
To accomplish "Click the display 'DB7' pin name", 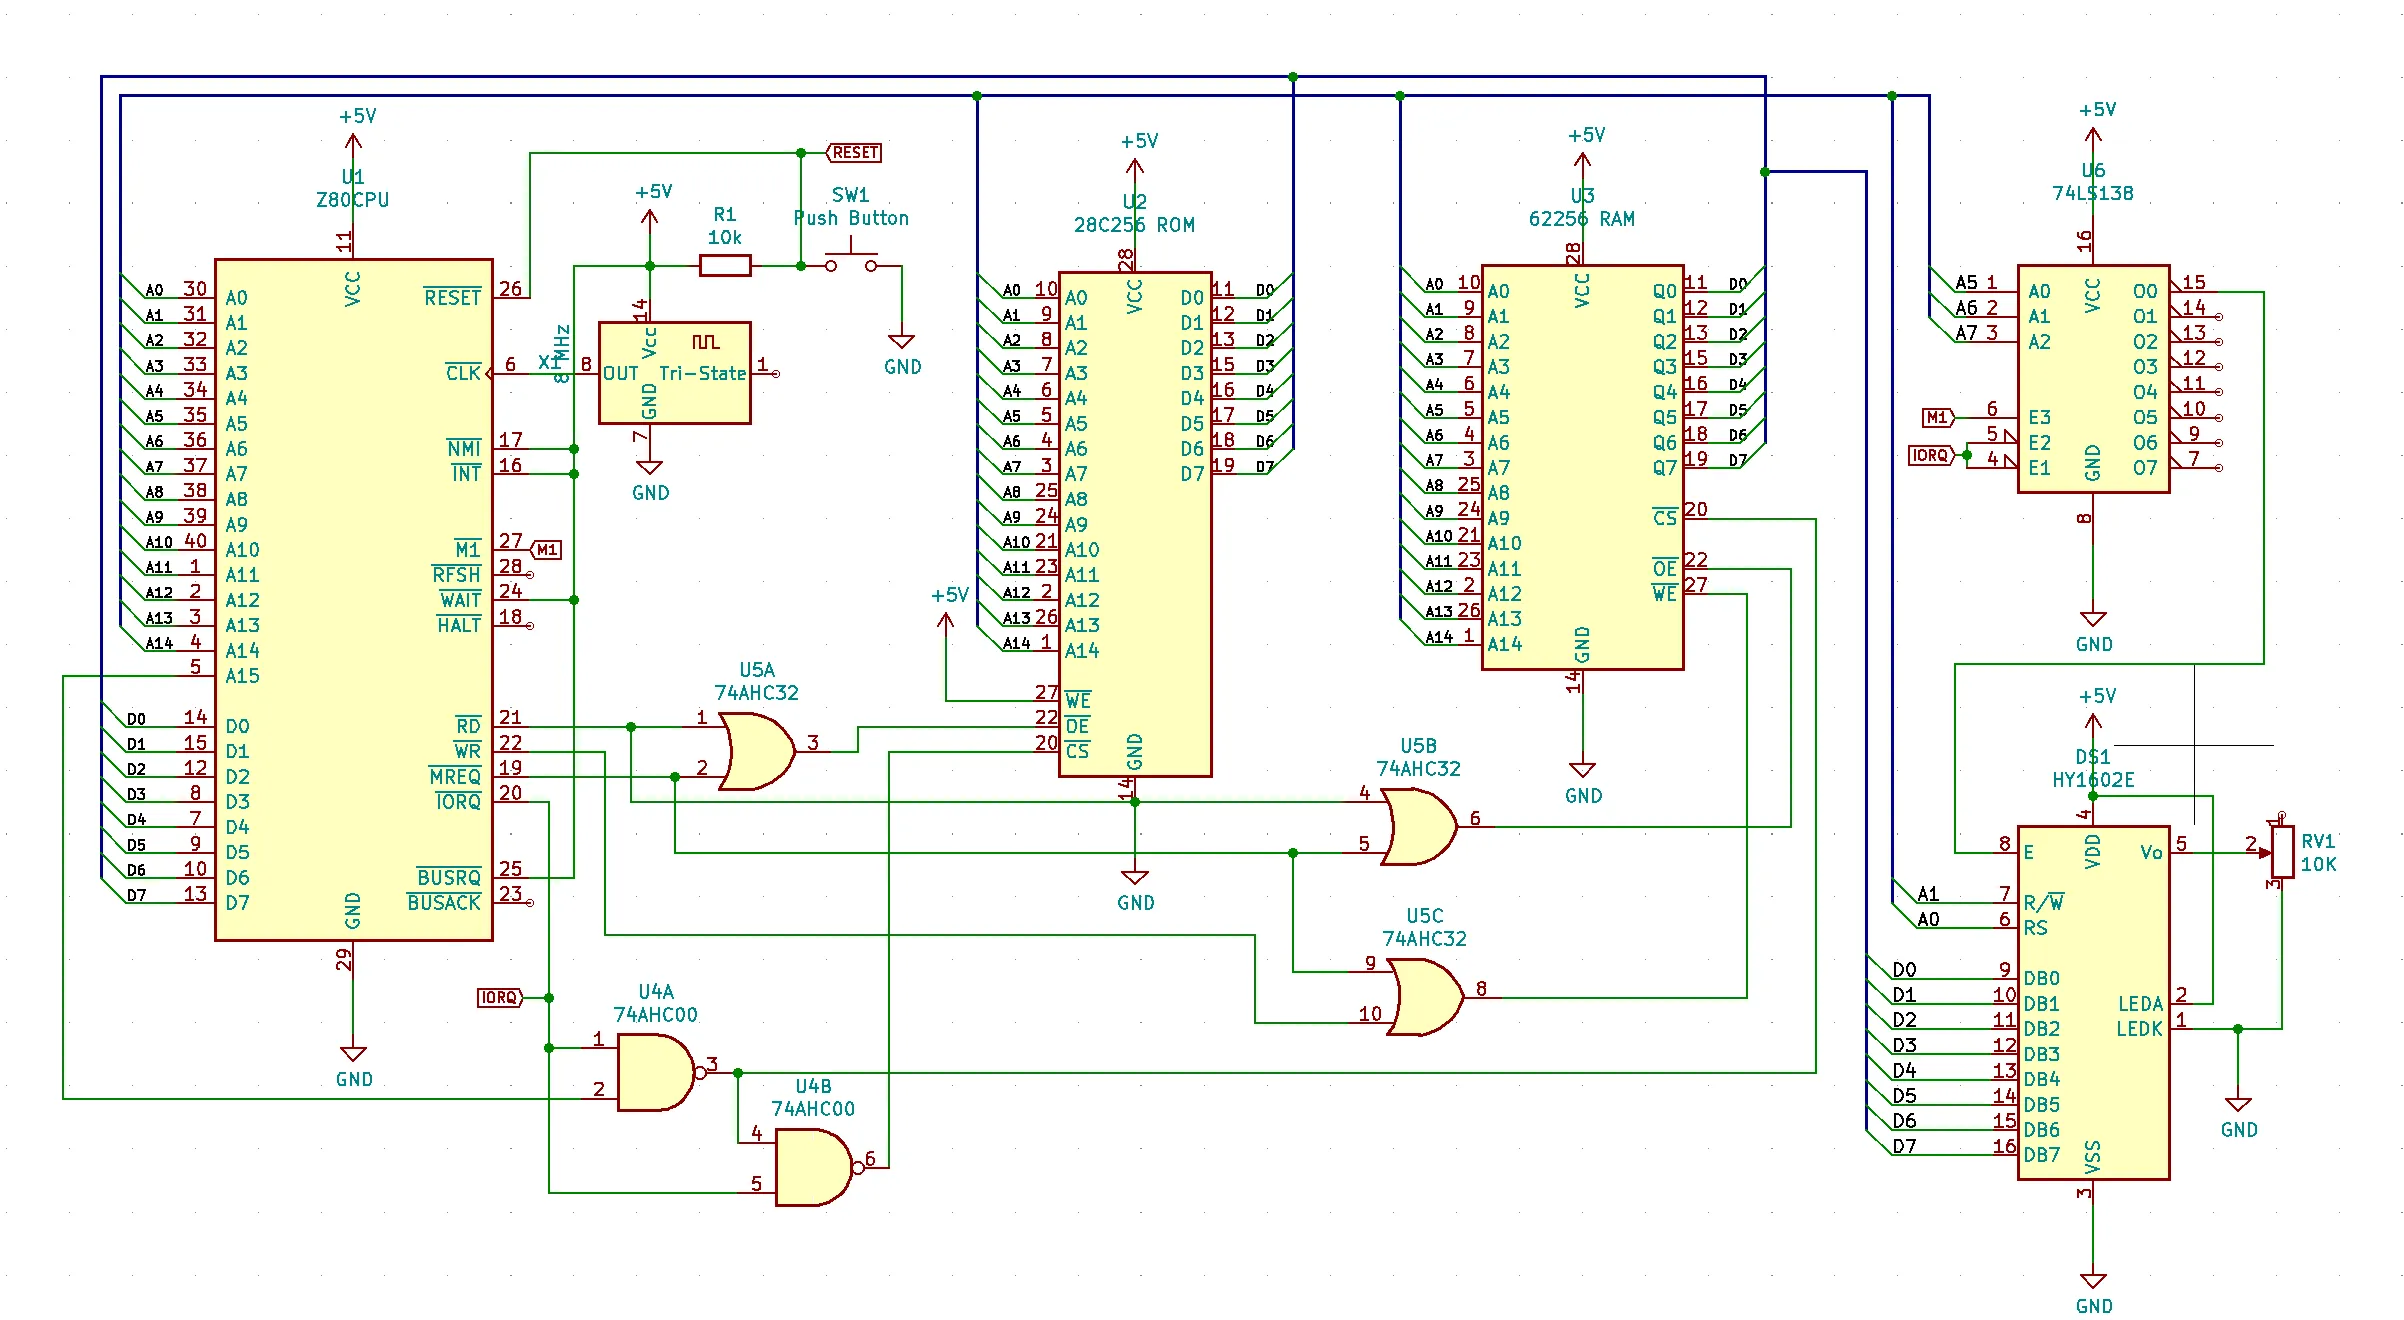I will [2041, 1155].
